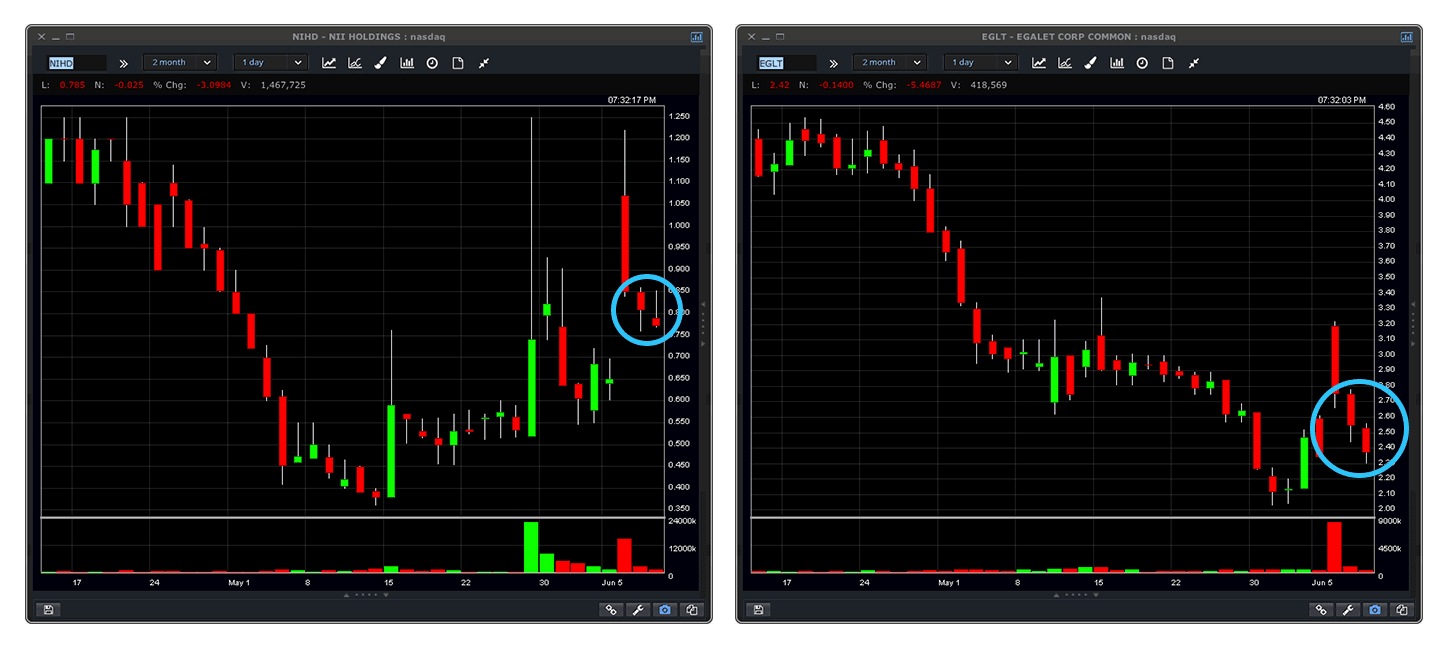1447x648 pixels.
Task: Click NIHD - NII HOLDINGS title bar text
Action: point(369,37)
